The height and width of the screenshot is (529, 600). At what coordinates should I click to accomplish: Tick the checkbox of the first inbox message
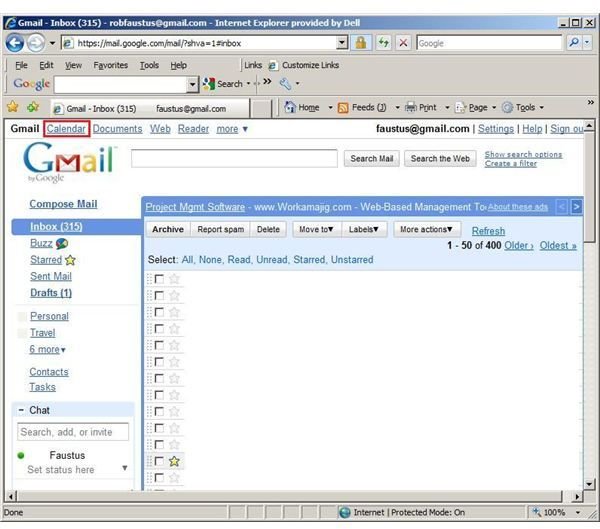coord(159,279)
